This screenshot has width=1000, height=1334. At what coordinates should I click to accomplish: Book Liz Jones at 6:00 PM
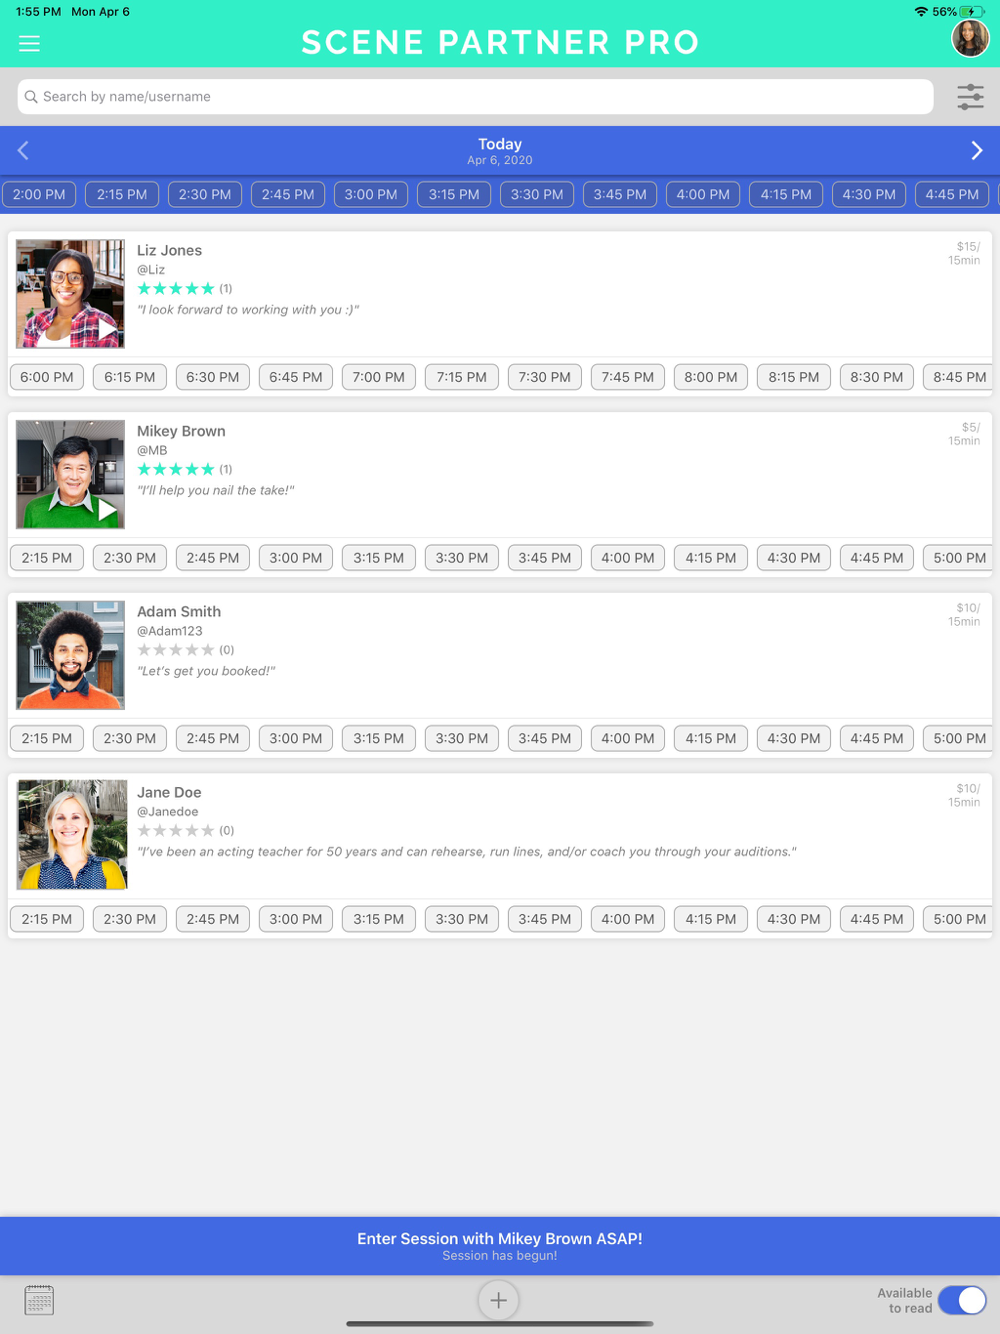click(47, 377)
